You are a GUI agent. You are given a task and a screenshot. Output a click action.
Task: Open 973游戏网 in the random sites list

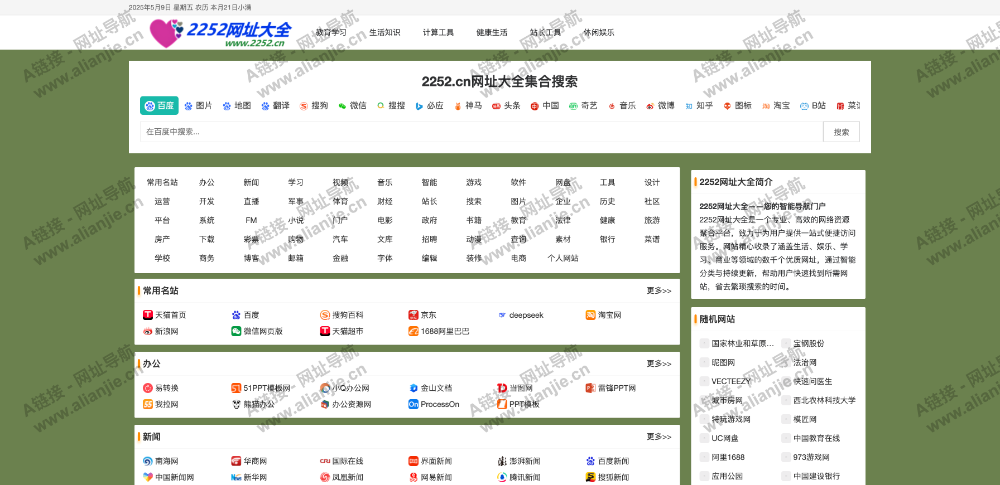(x=811, y=457)
